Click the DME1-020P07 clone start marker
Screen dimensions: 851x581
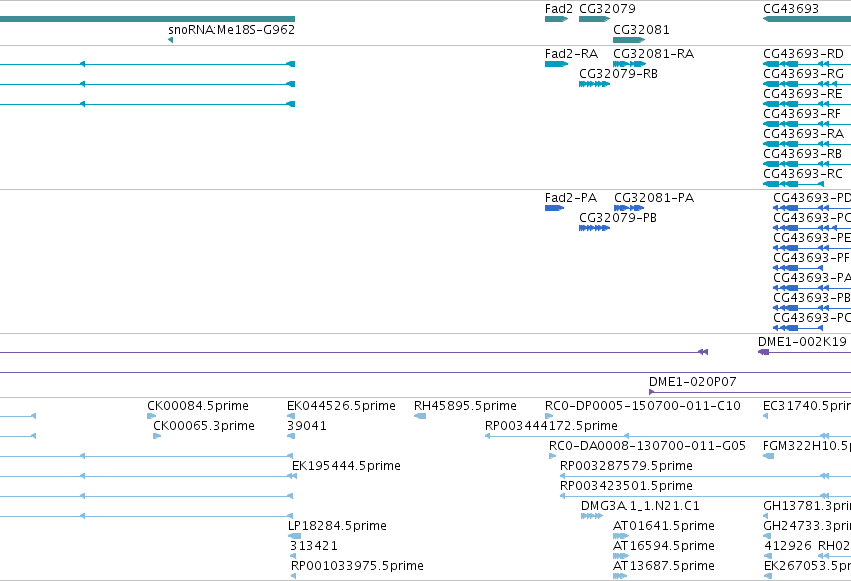pos(651,392)
